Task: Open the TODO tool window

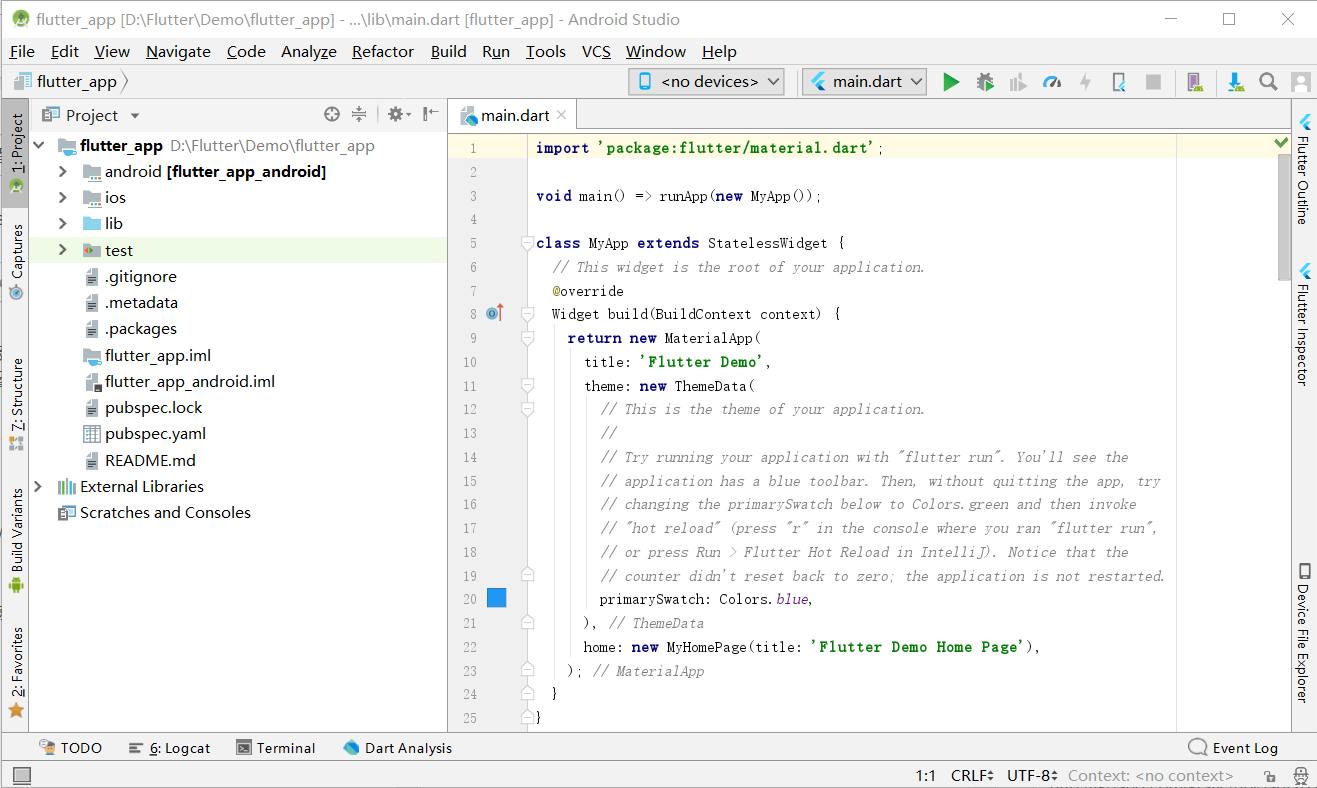Action: [70, 748]
